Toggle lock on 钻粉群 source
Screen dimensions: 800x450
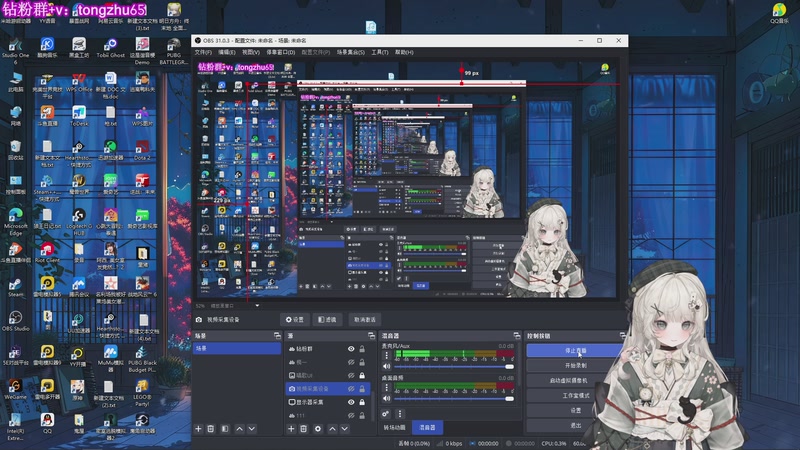pos(362,349)
